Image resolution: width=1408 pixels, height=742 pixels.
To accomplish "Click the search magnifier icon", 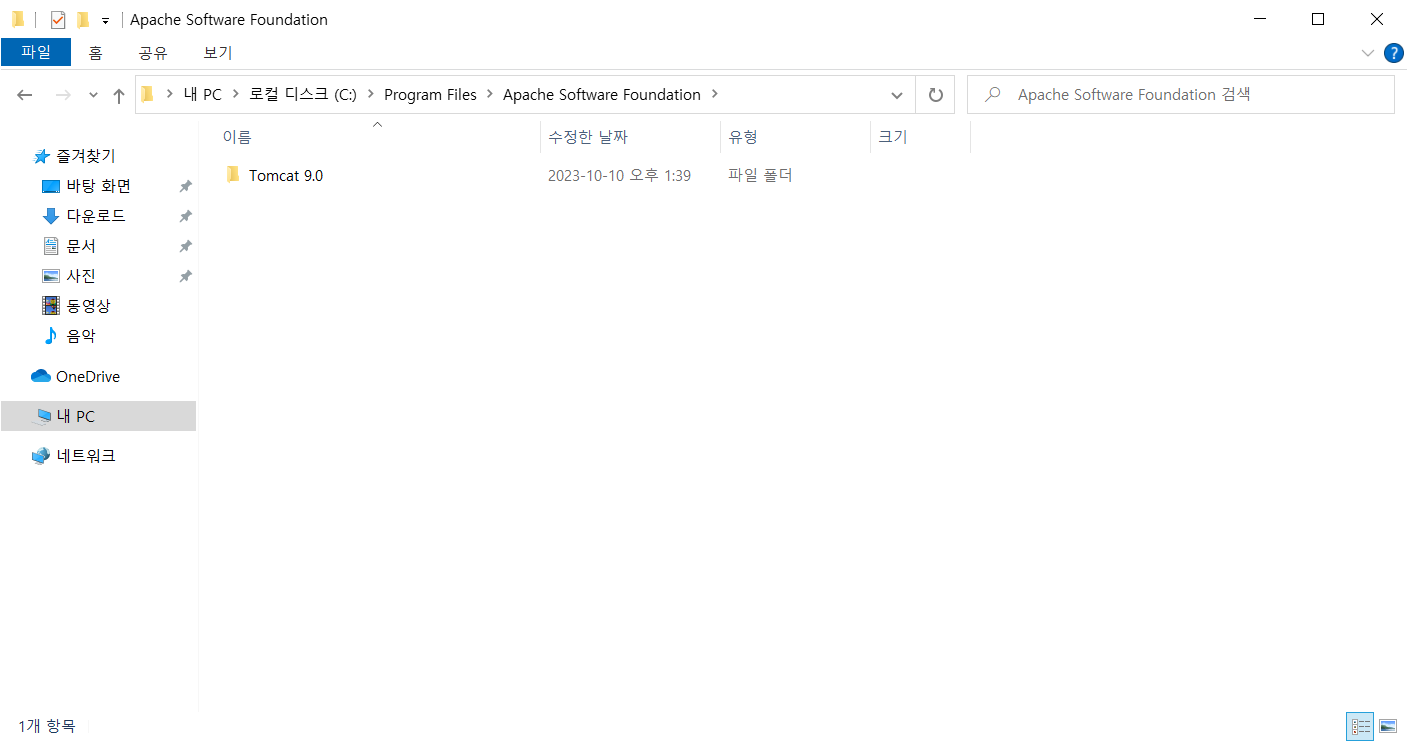I will click(993, 95).
